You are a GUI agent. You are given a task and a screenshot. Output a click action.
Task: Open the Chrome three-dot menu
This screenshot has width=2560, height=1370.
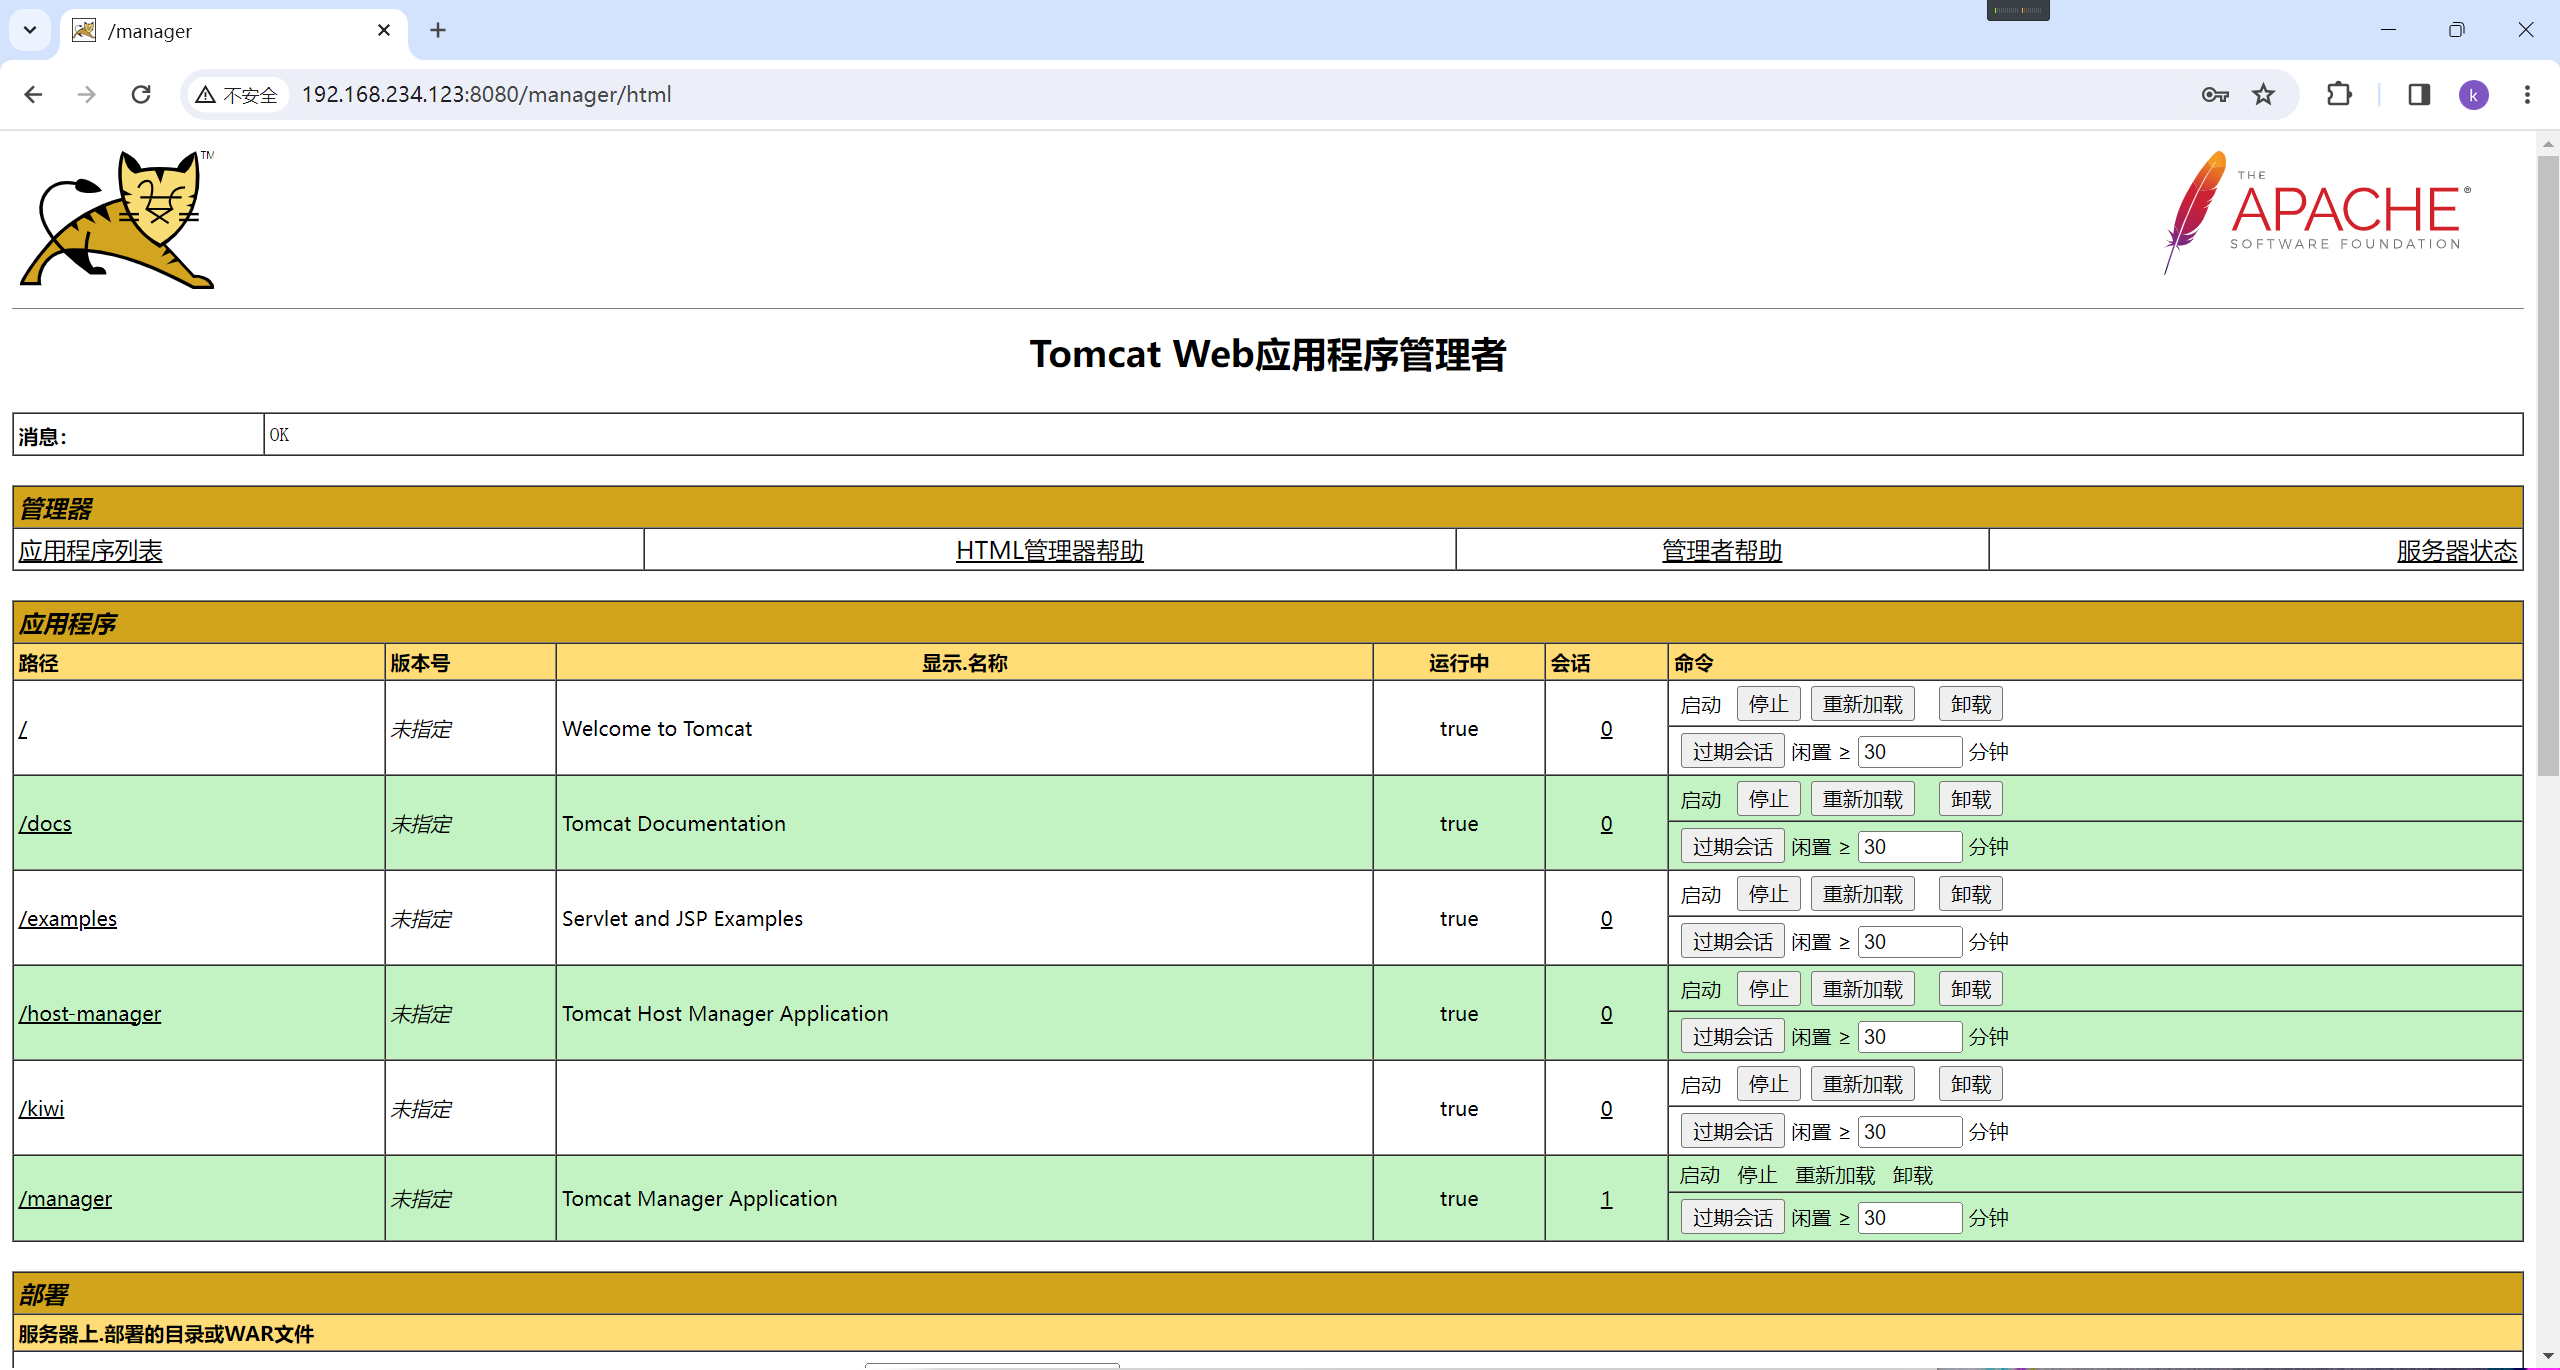click(x=2527, y=94)
